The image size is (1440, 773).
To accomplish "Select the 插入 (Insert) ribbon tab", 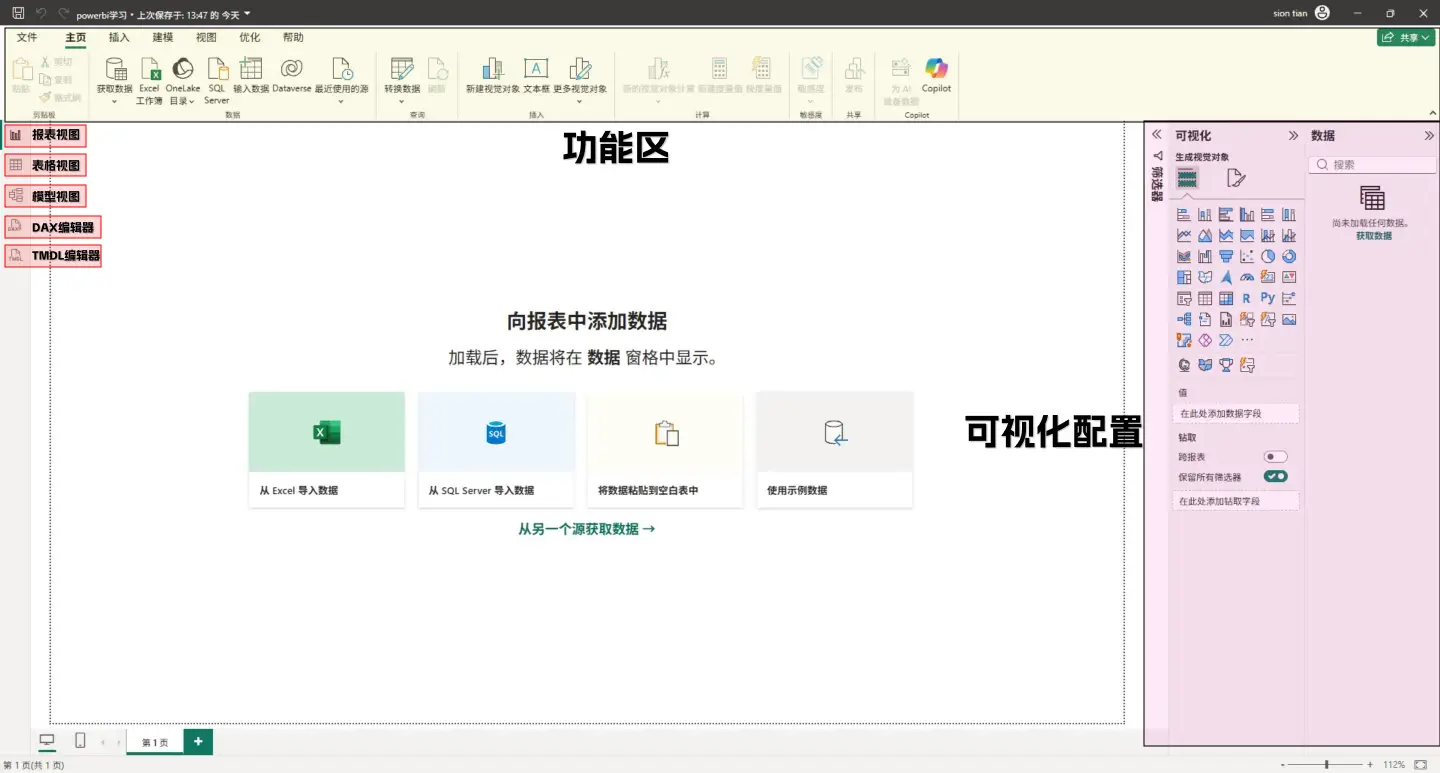I will coord(119,37).
